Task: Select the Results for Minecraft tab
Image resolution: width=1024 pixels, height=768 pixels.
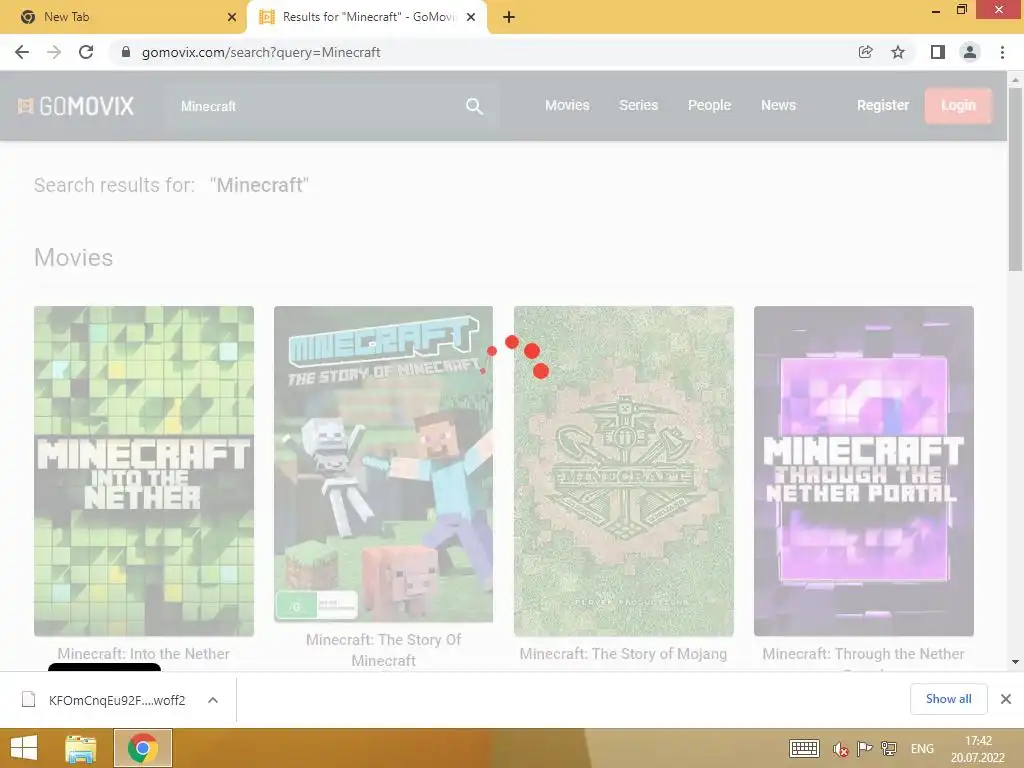Action: [x=368, y=17]
